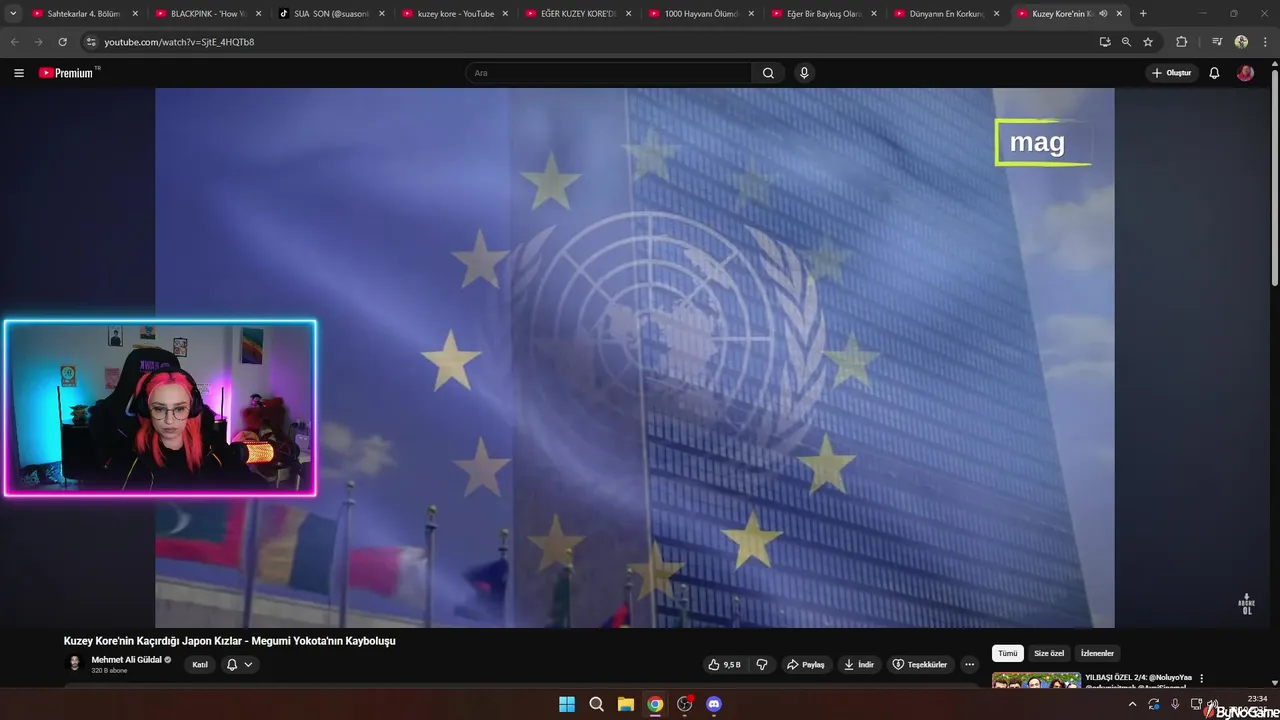
Task: Open the Windows Start menu
Action: point(567,704)
